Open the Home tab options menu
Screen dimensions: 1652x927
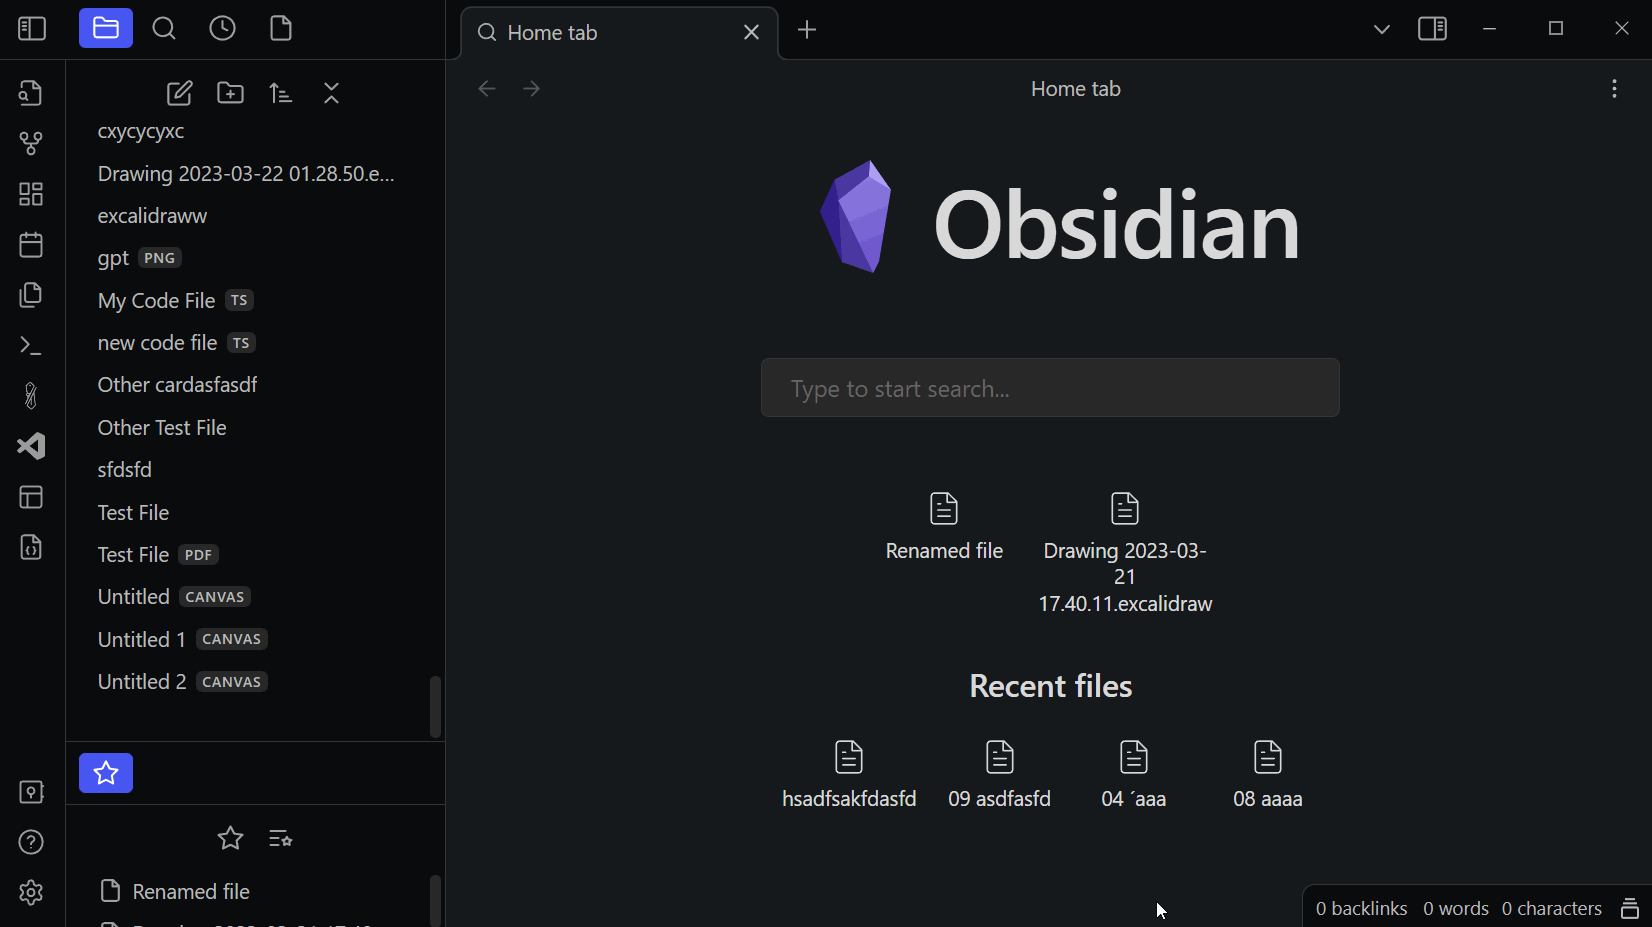coord(1614,88)
